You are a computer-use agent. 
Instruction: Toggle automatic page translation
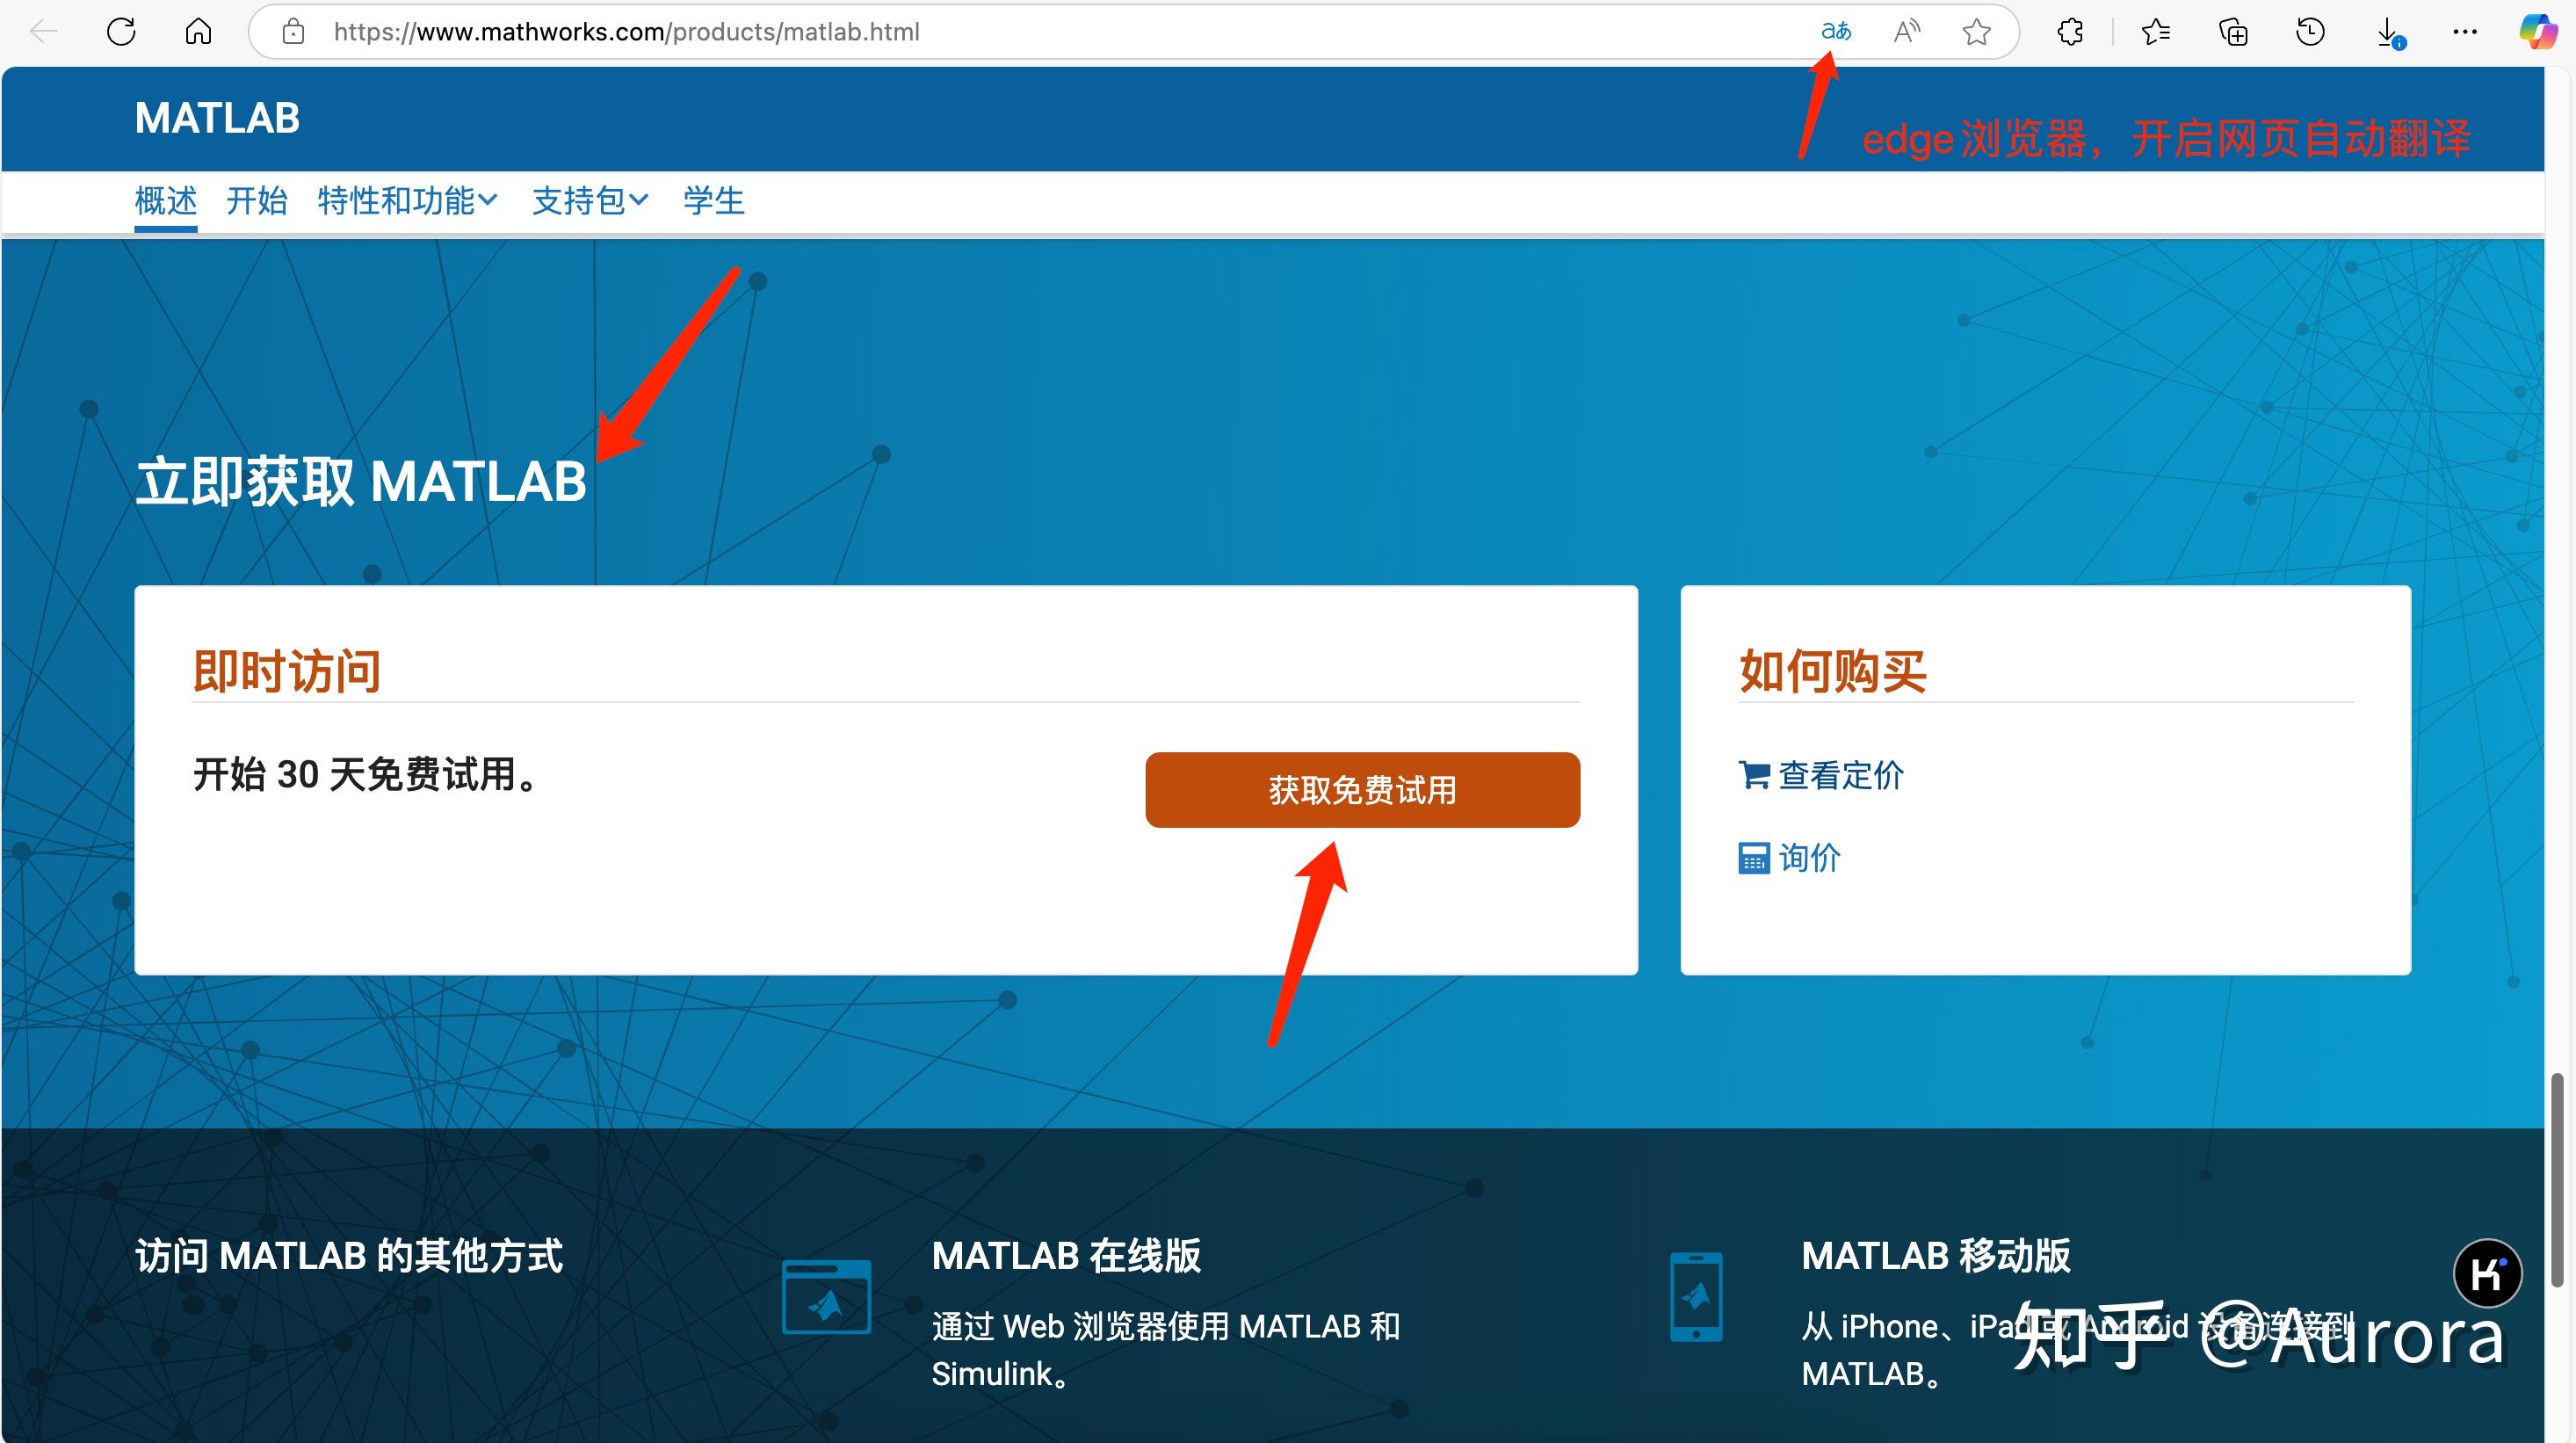(x=1835, y=31)
